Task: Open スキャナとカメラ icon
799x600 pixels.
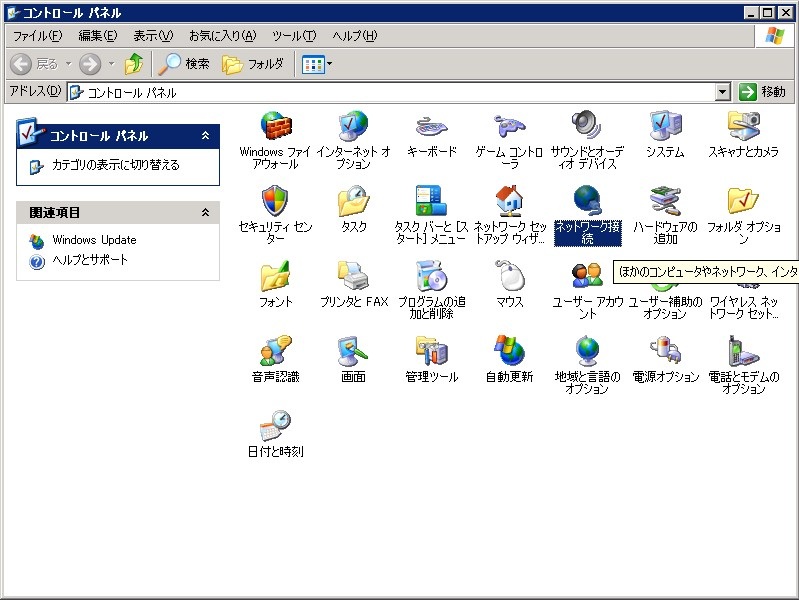Action: tap(743, 125)
